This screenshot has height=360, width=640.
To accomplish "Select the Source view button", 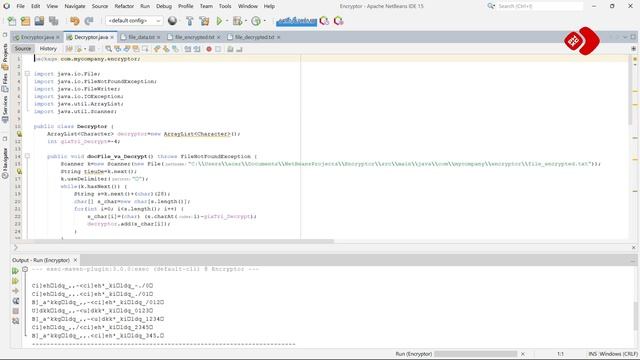I will pyautogui.click(x=23, y=49).
